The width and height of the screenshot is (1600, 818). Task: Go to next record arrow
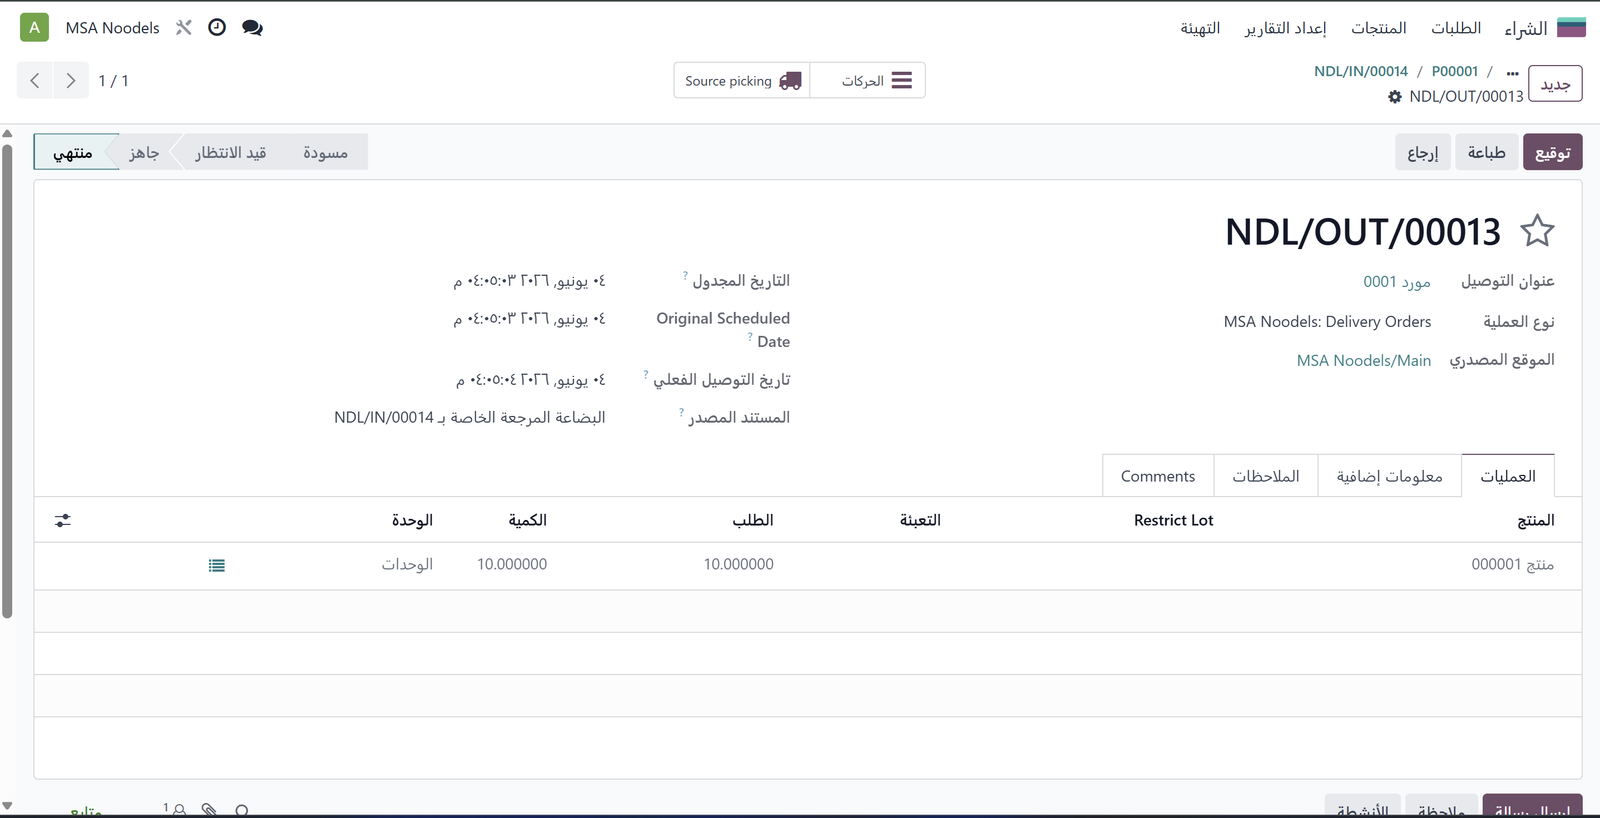pos(71,81)
